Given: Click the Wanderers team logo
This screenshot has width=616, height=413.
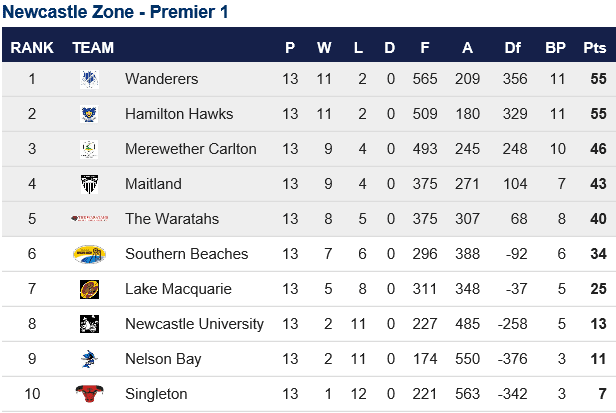Looking at the screenshot, I should tap(89, 79).
